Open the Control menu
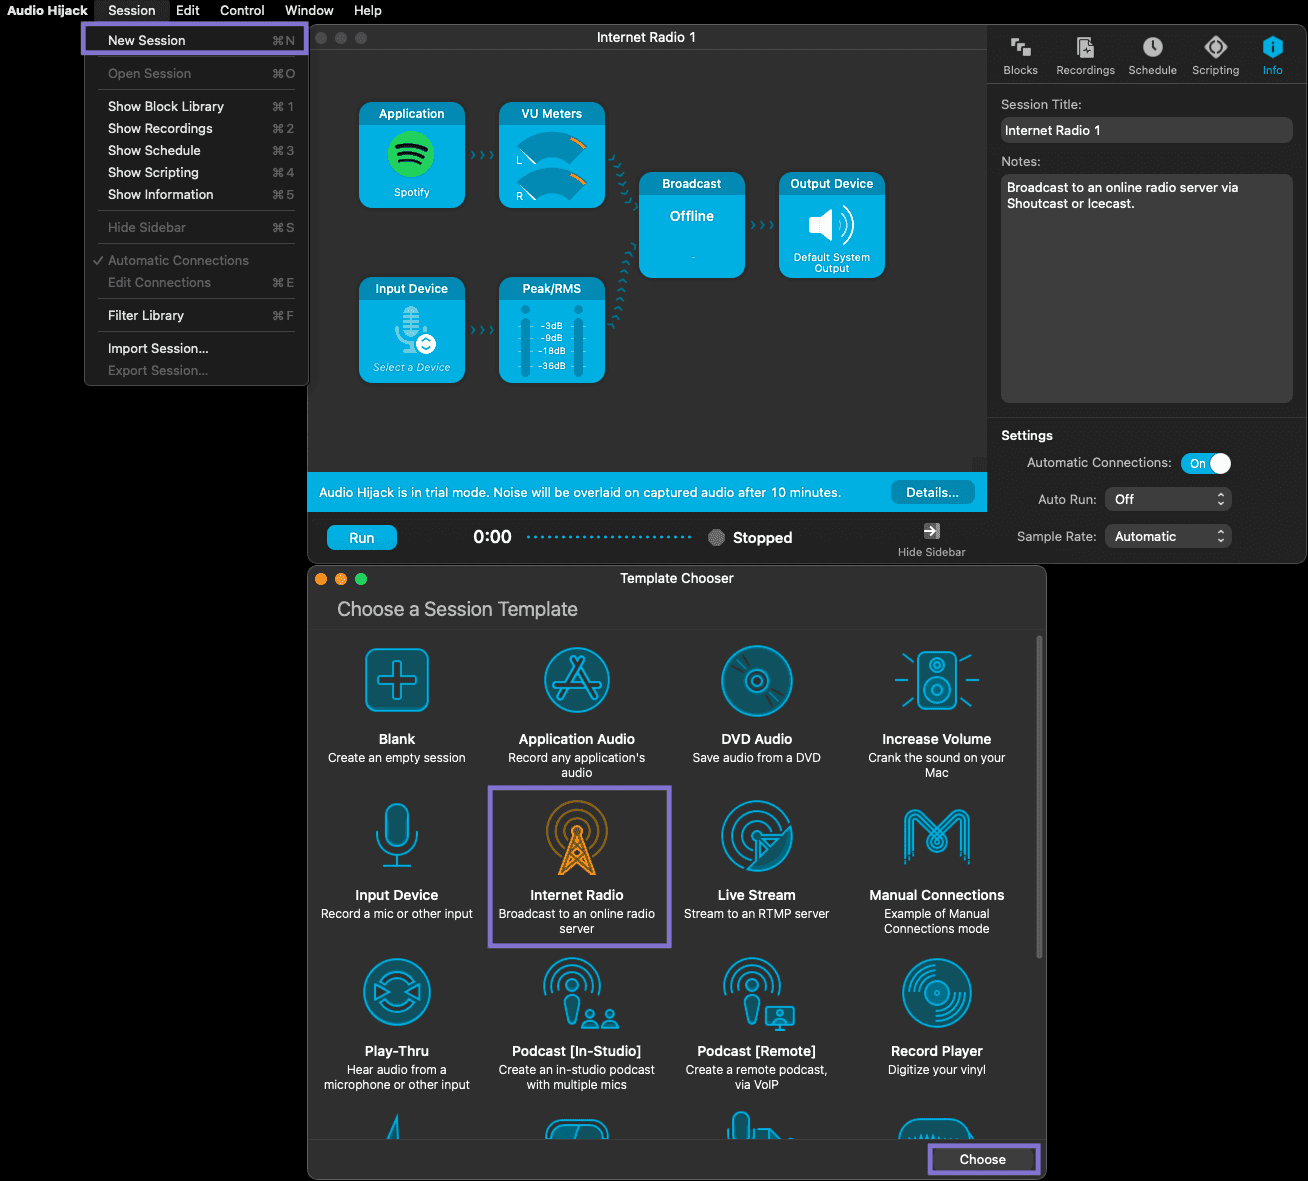 (242, 10)
